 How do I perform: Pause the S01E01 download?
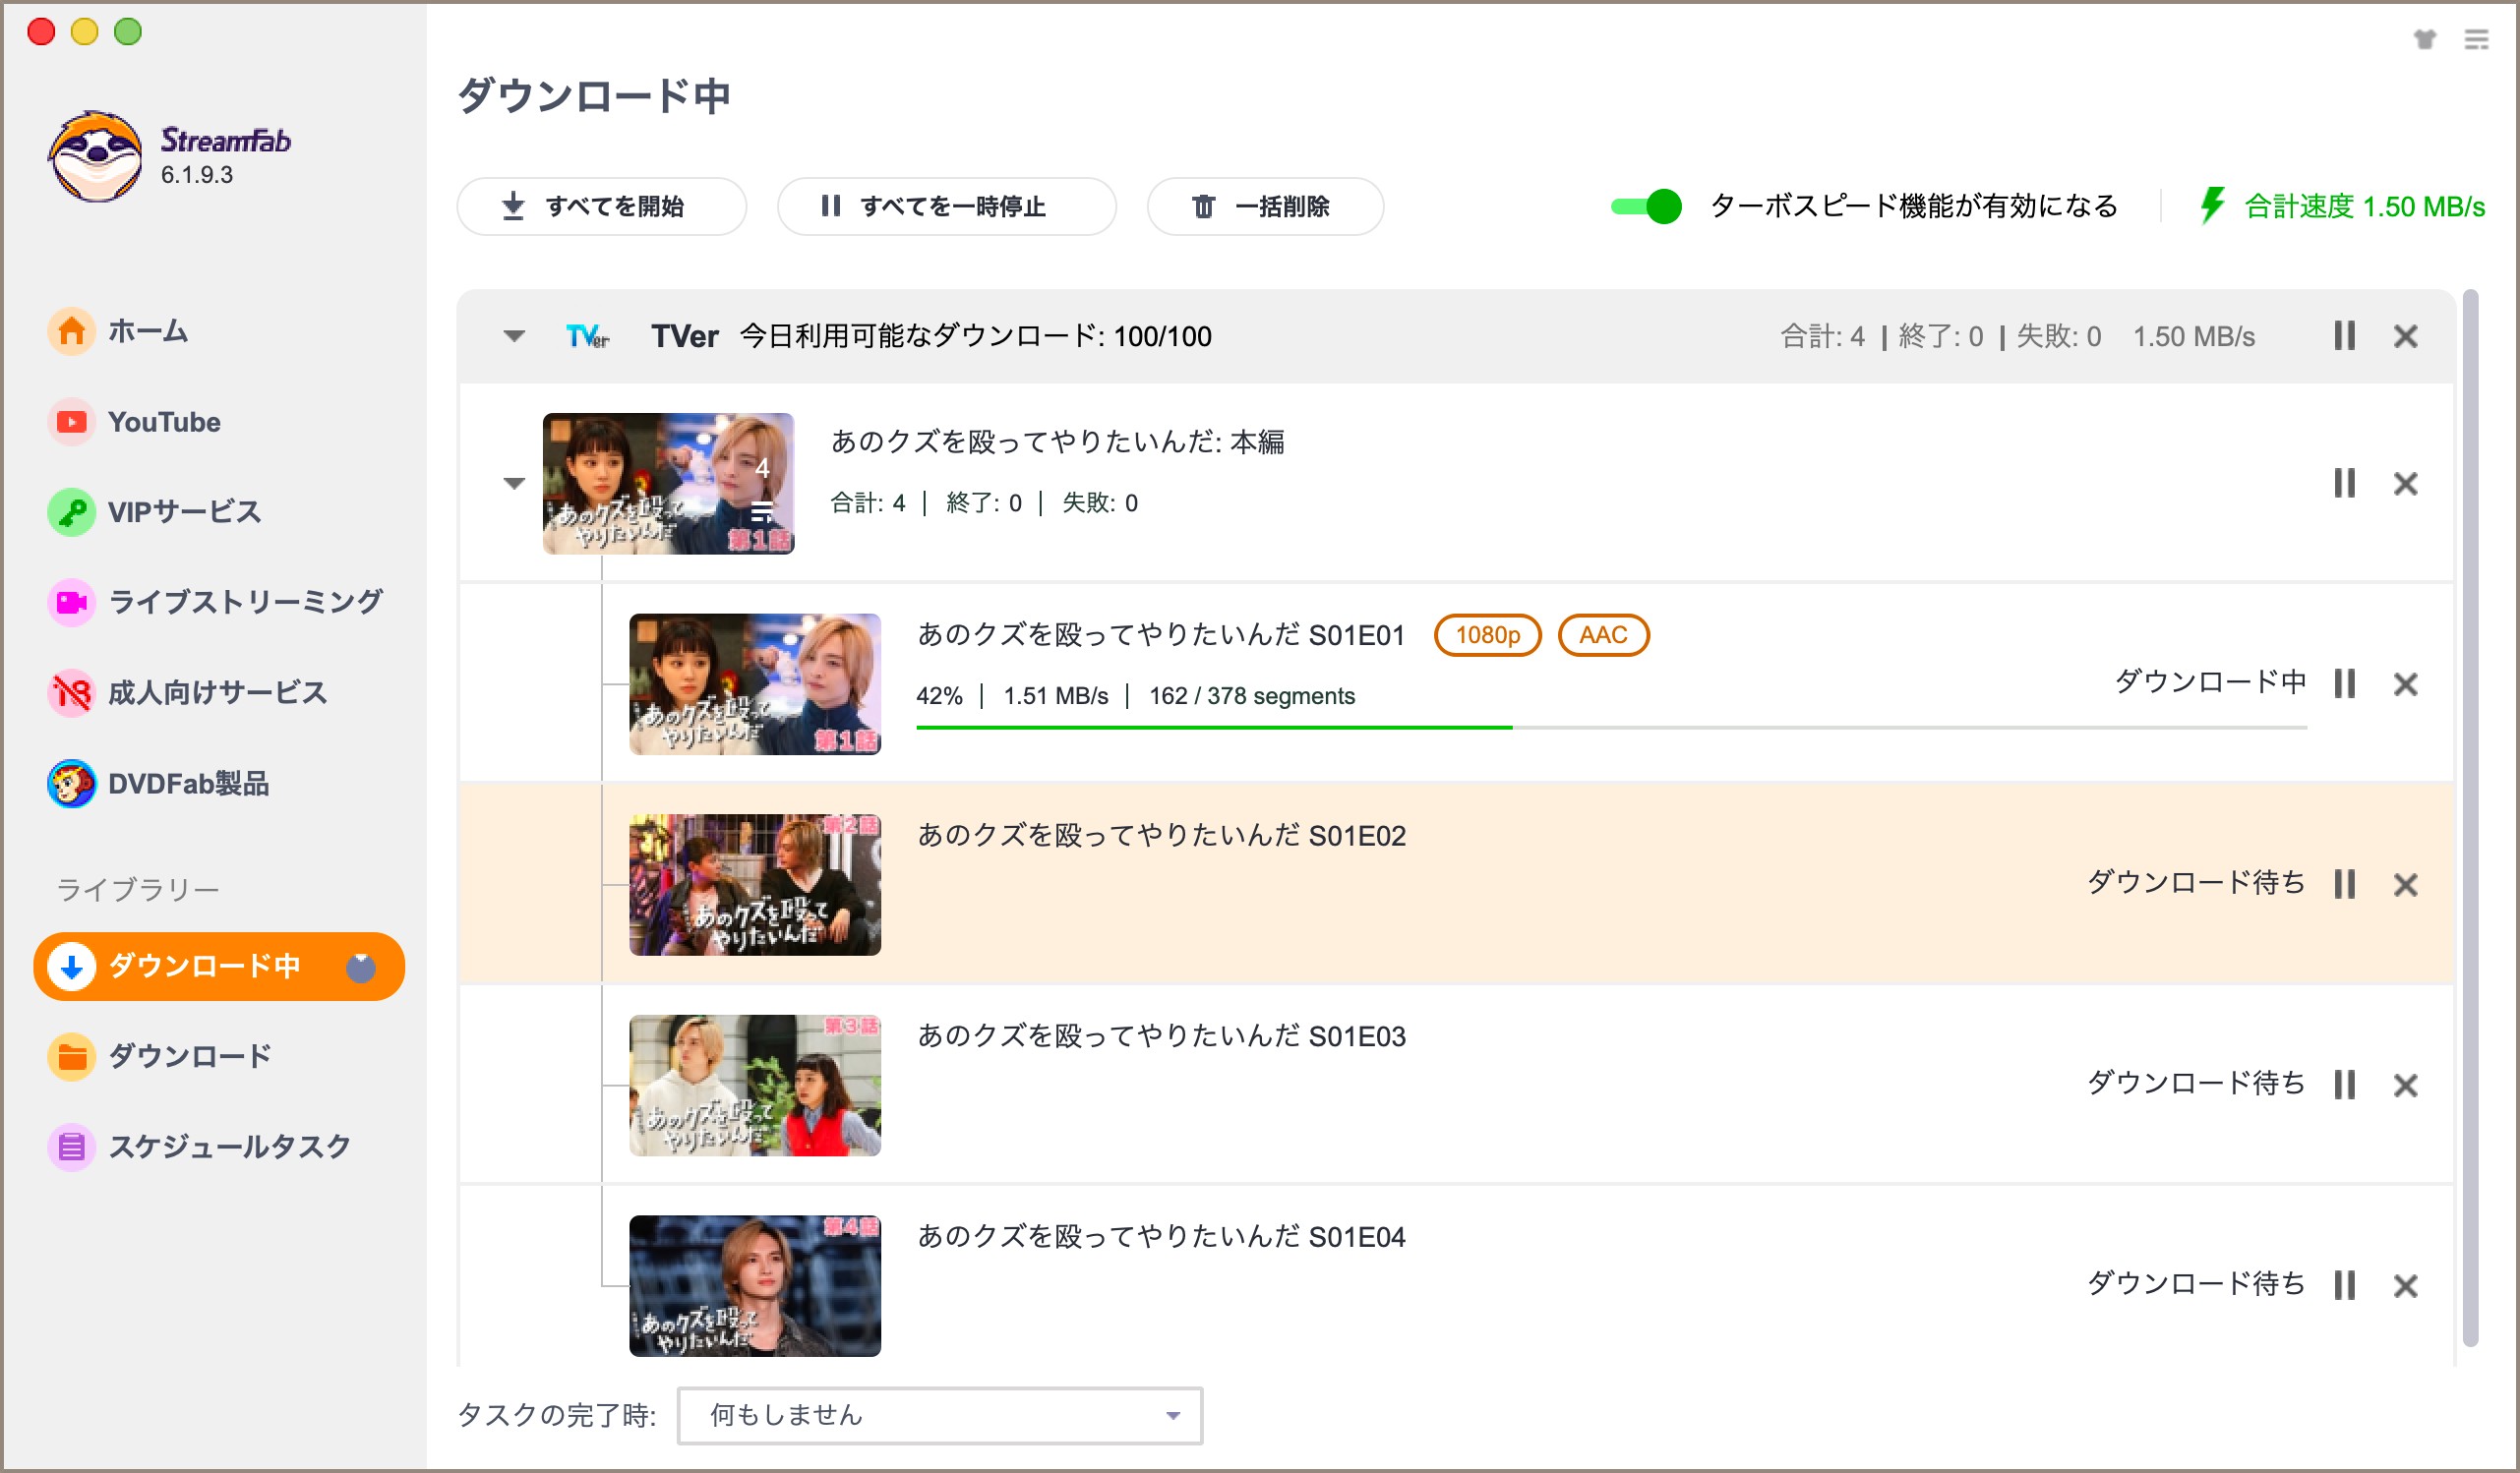pyautogui.click(x=2345, y=684)
